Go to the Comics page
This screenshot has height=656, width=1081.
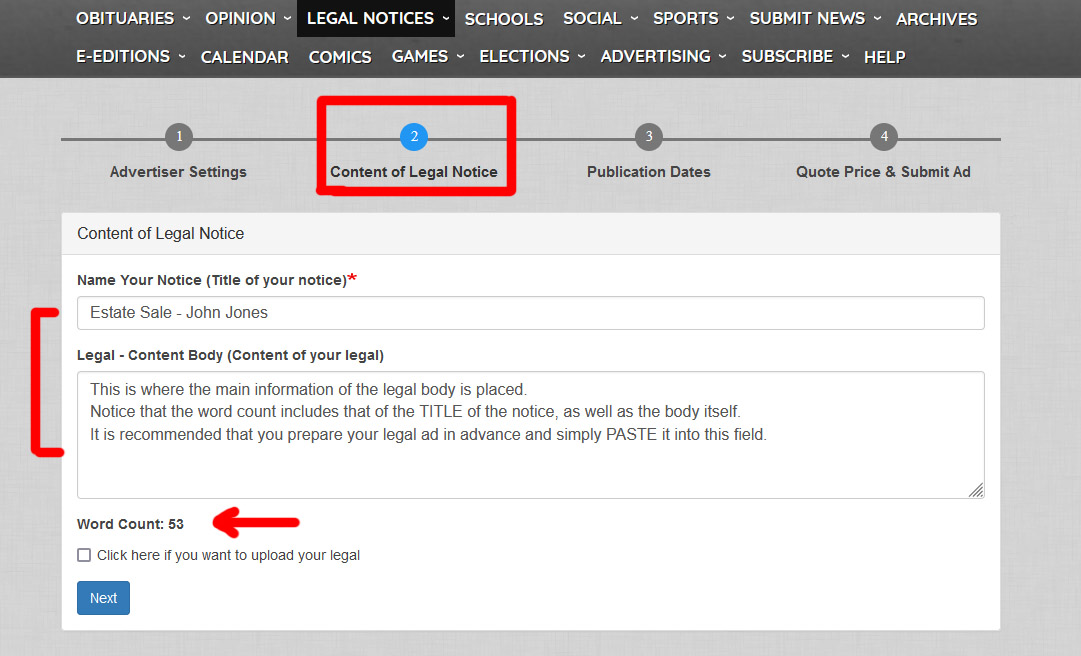pyautogui.click(x=340, y=57)
